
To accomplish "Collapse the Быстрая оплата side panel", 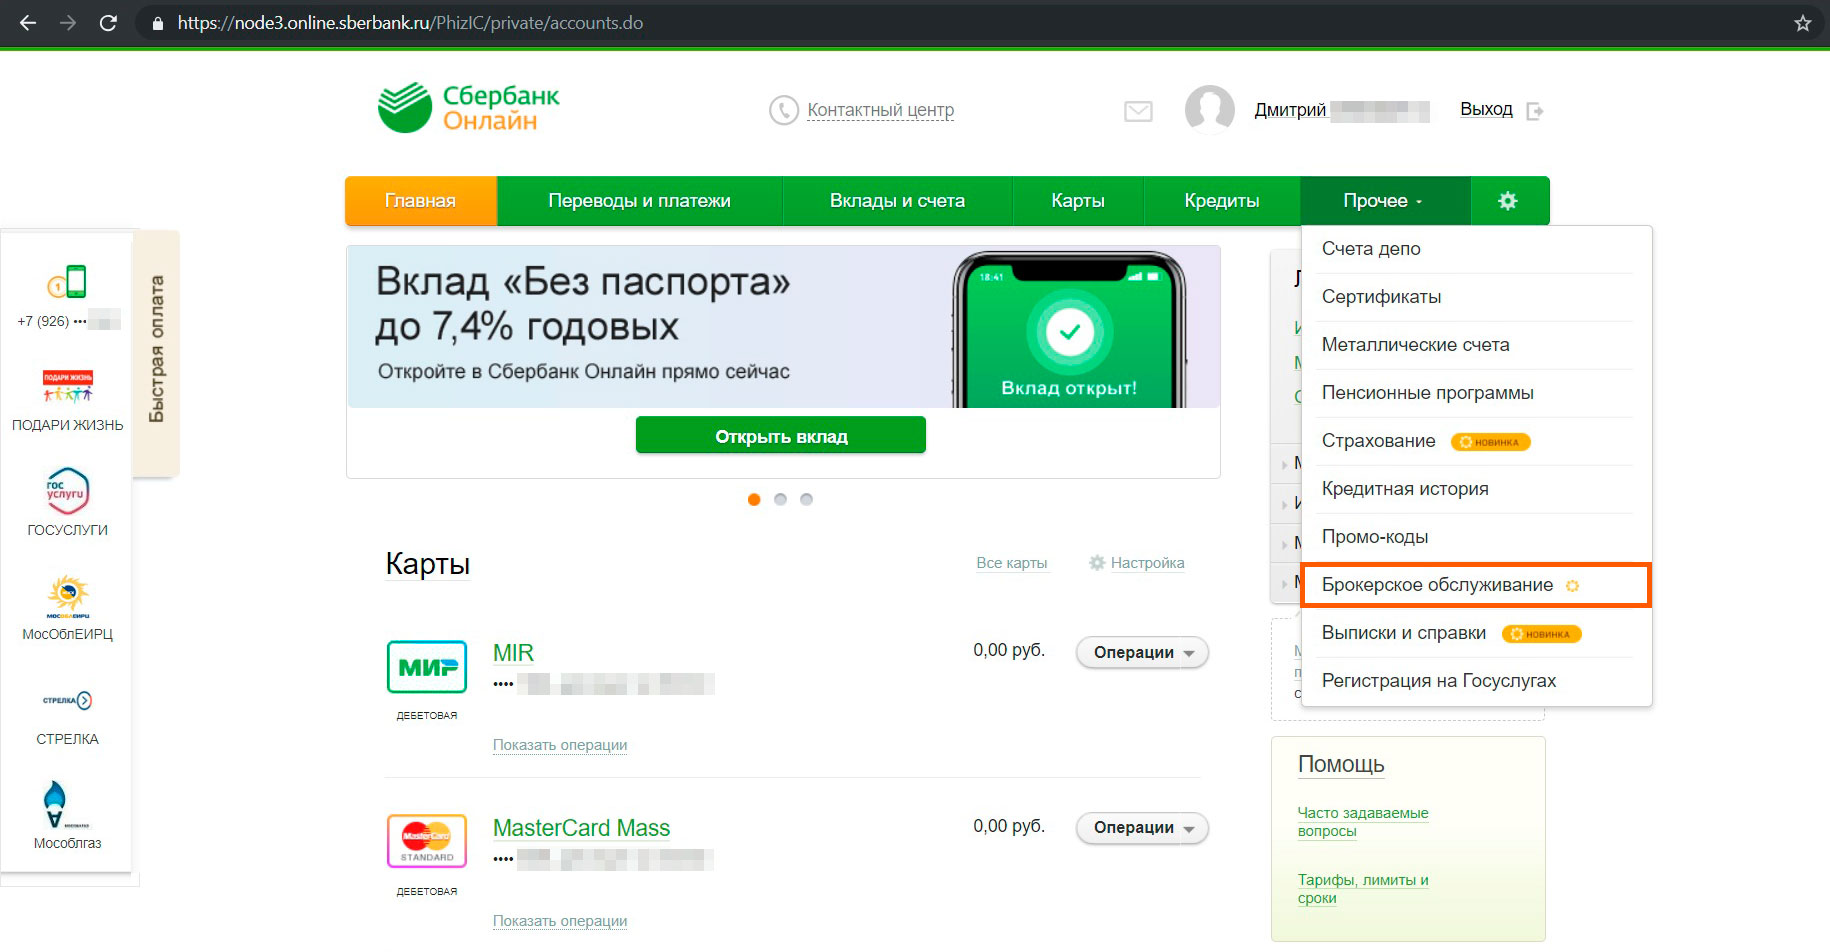I will coord(156,349).
